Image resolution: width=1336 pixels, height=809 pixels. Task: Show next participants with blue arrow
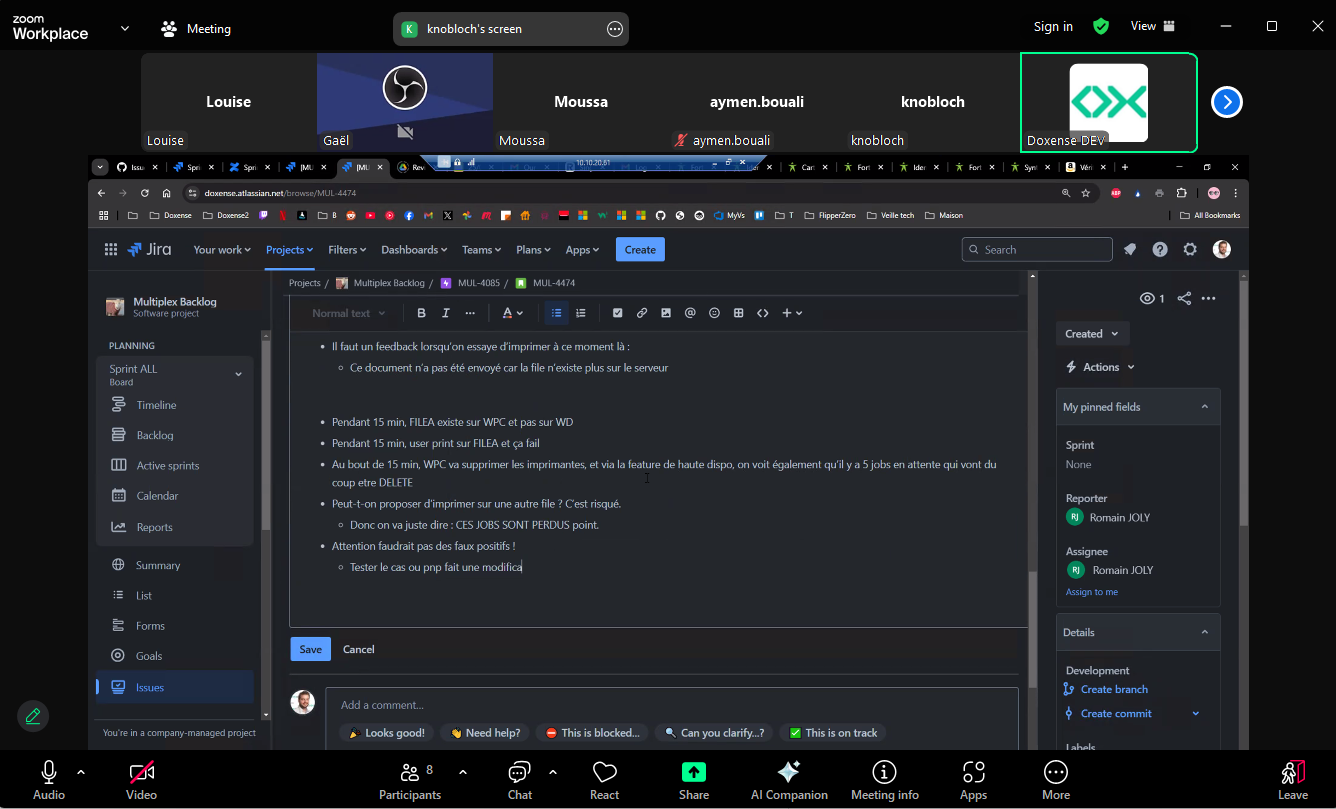tap(1227, 102)
